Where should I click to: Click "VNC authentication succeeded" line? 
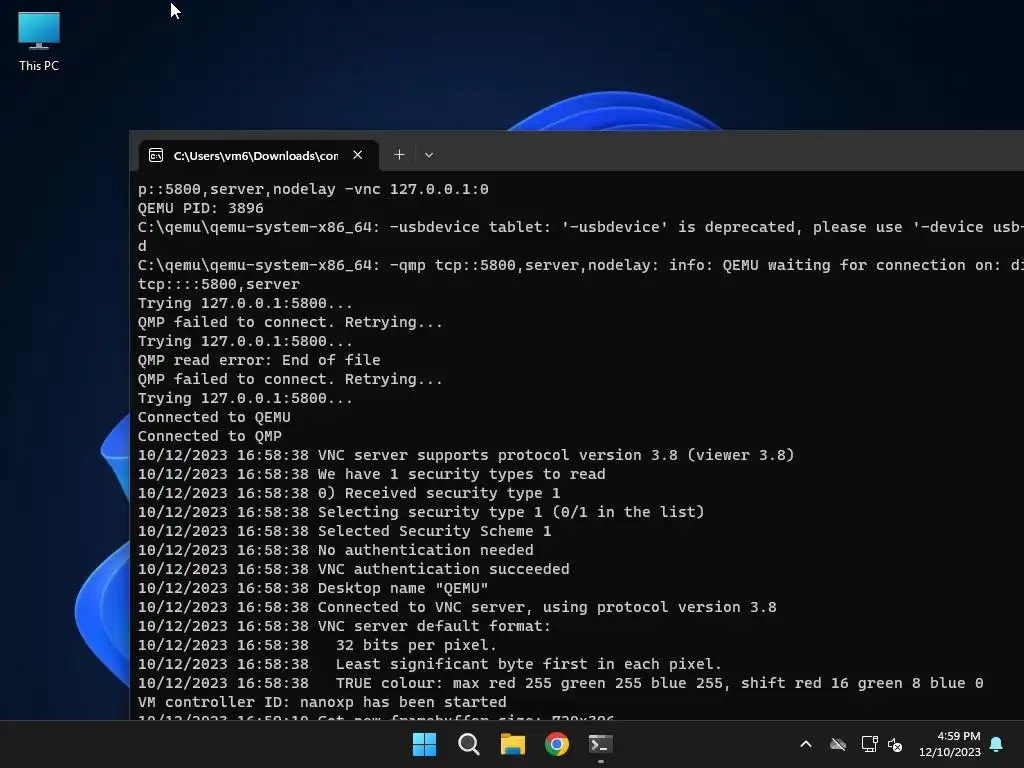[x=353, y=569]
